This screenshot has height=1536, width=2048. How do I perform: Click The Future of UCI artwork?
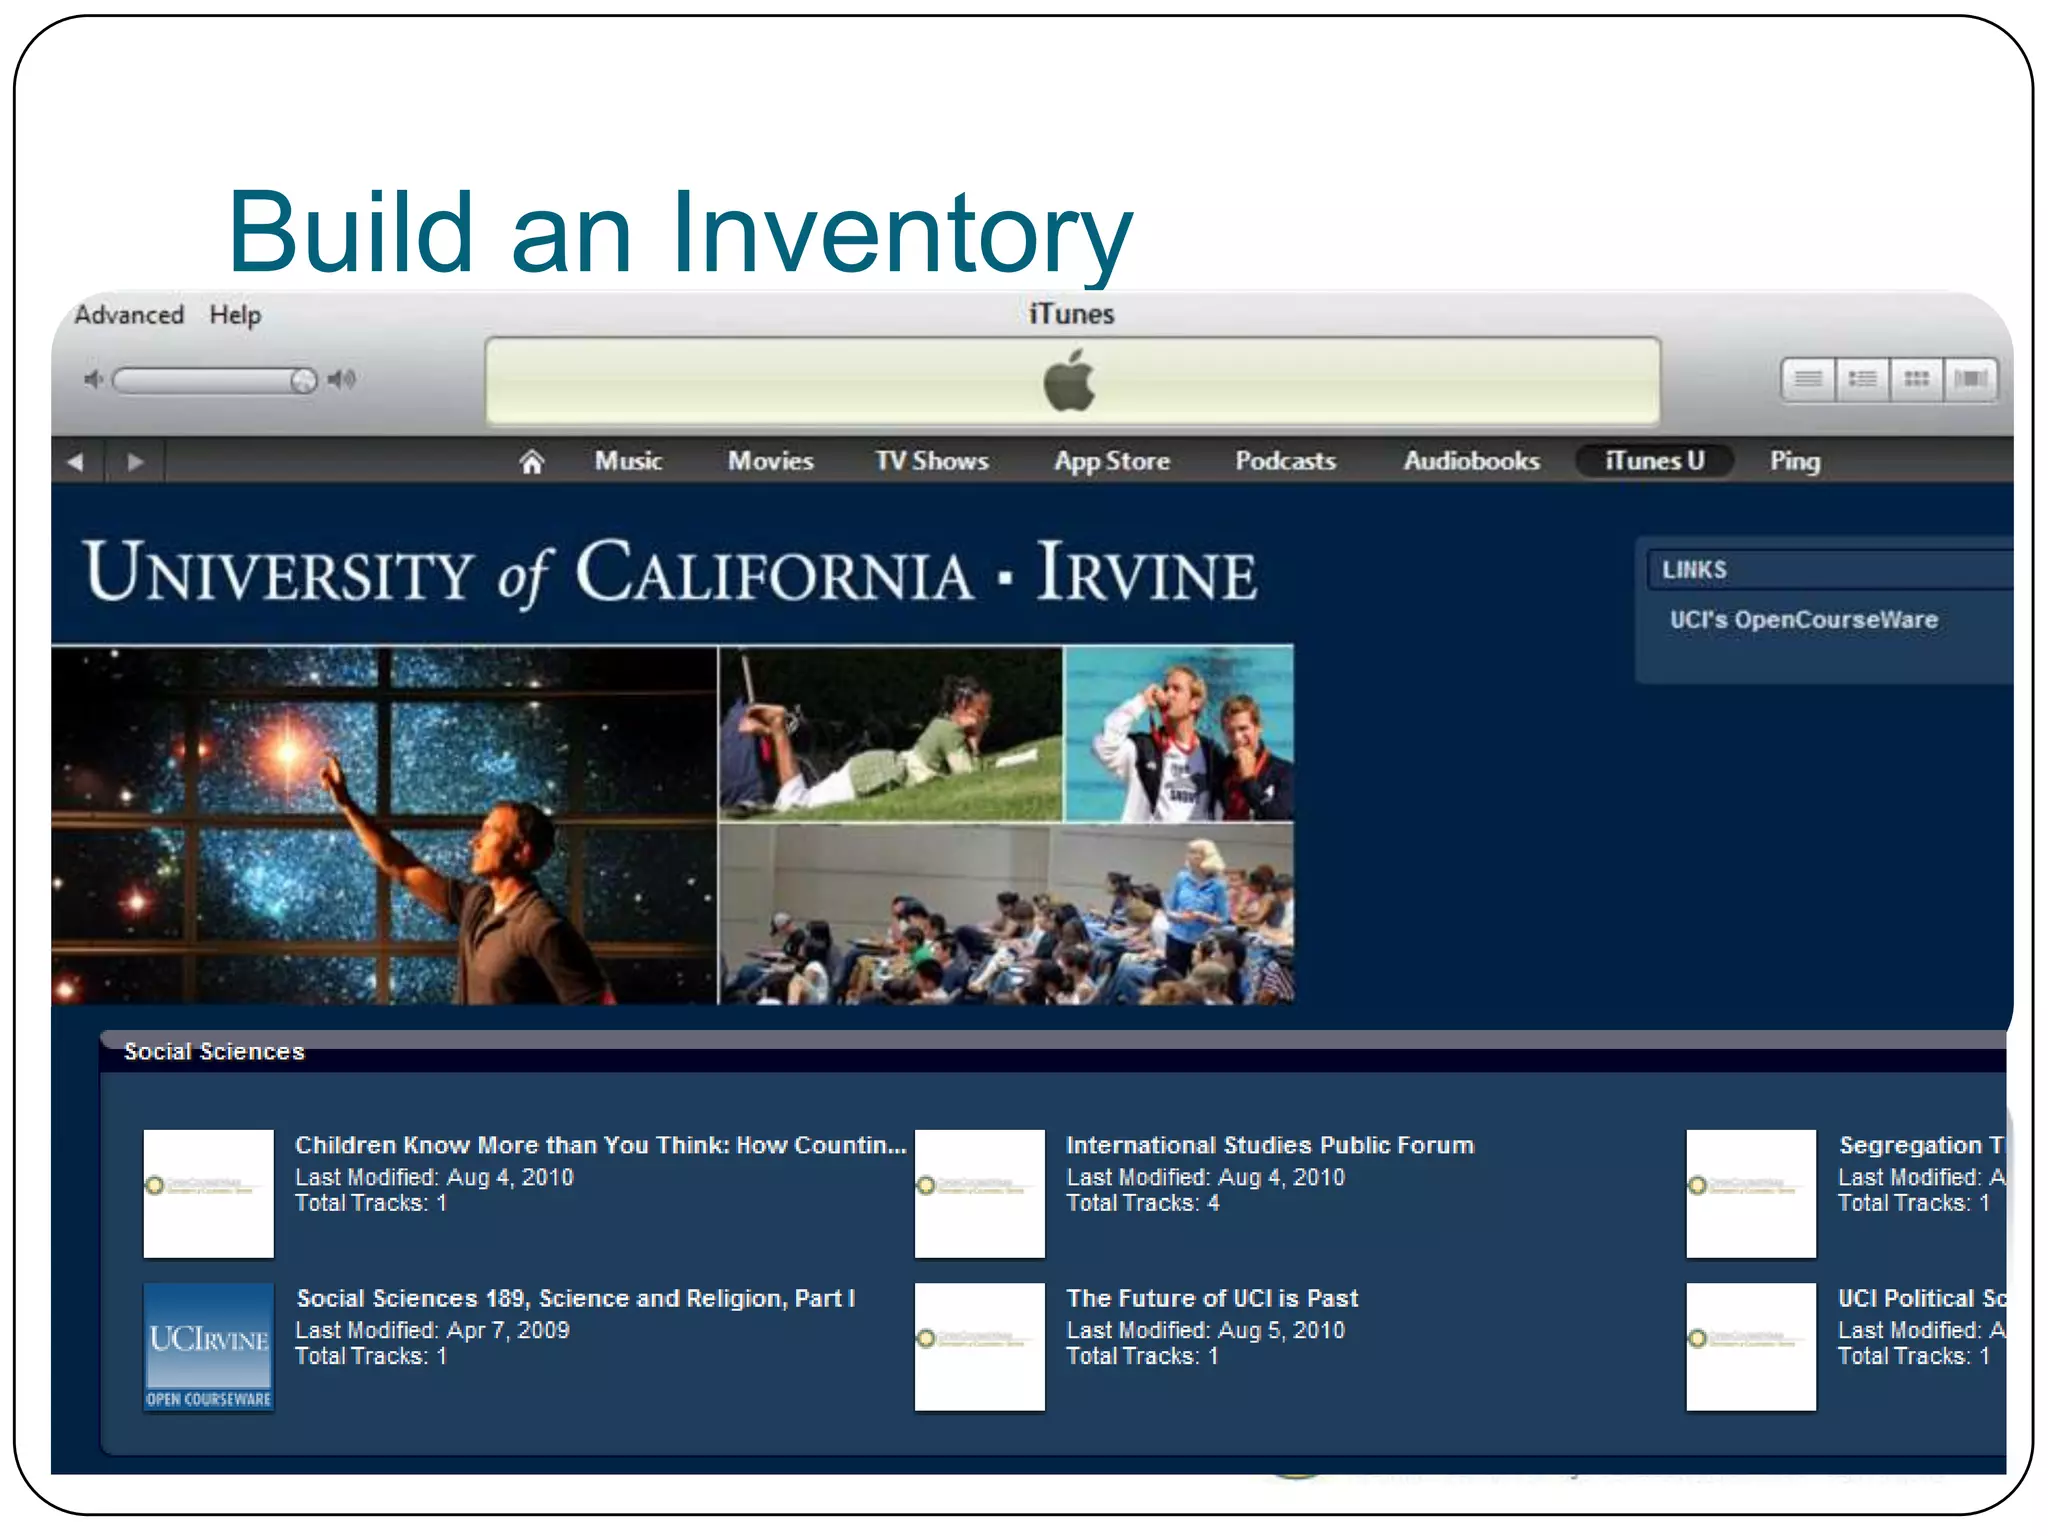980,1347
